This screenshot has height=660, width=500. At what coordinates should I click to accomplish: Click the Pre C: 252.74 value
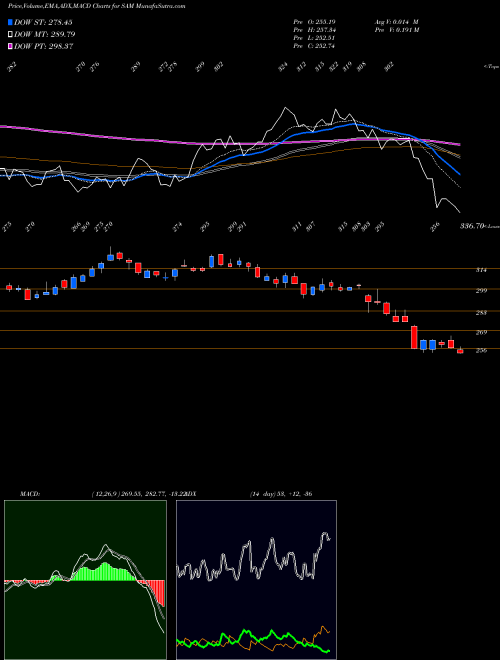click(x=314, y=46)
